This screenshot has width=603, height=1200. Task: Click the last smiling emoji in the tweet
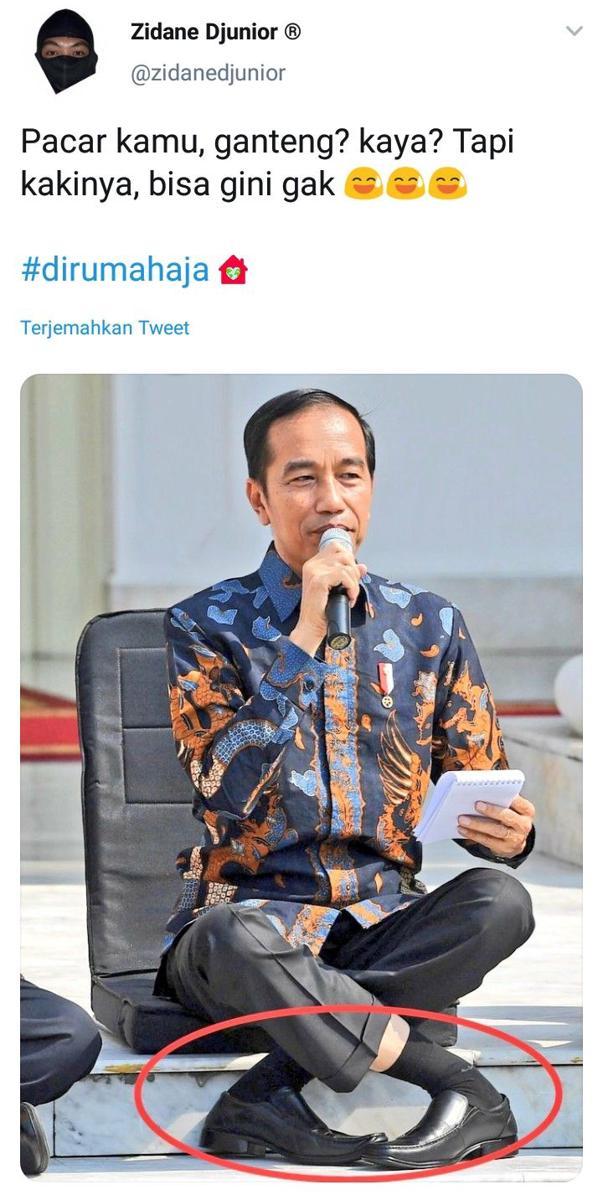pos(447,187)
